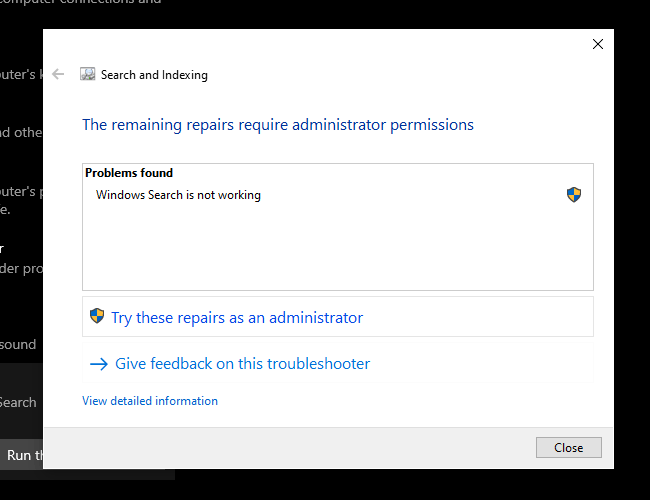The height and width of the screenshot is (500, 650).
Task: Click the gray footer bar beside Close
Action: click(x=289, y=448)
